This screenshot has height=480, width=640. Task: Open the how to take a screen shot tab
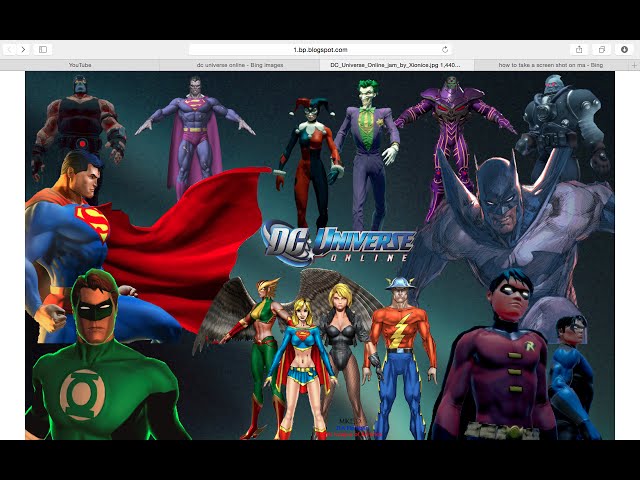point(551,65)
